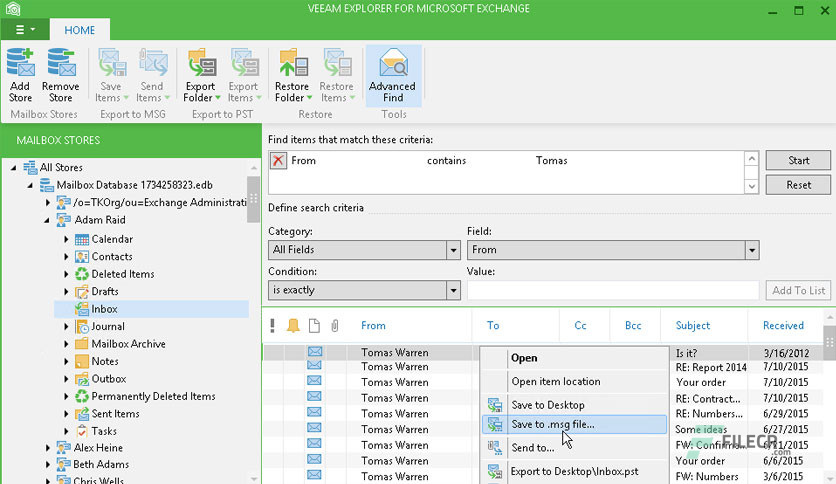The height and width of the screenshot is (484, 836).
Task: Sort by the item type page icon
Action: coord(314,325)
